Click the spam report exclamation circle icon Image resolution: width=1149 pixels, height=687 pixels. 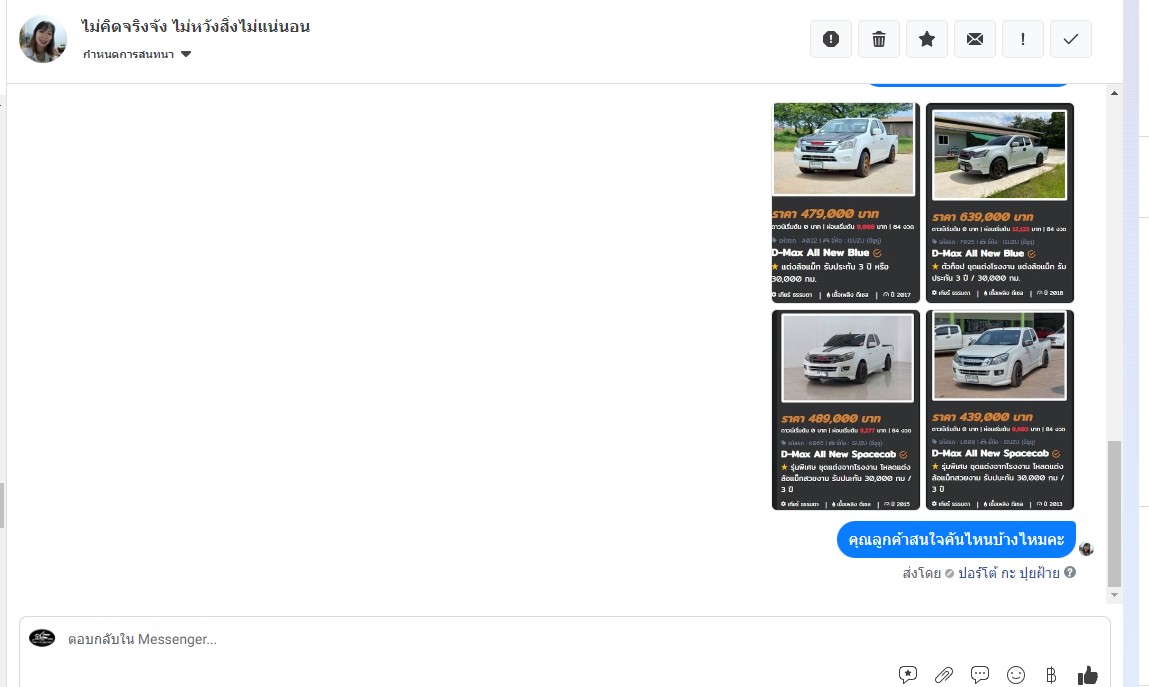[x=830, y=39]
